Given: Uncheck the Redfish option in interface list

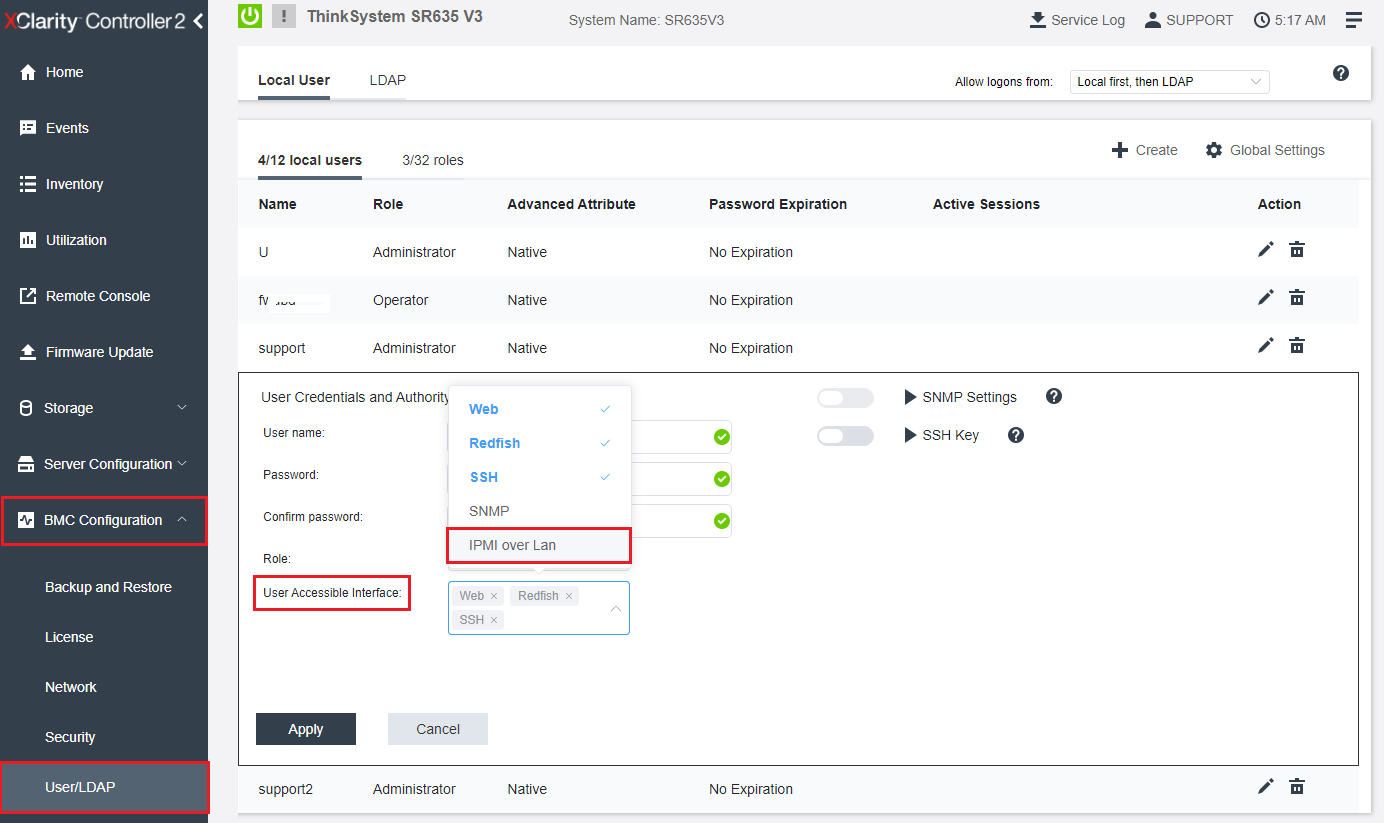Looking at the screenshot, I should pos(539,443).
